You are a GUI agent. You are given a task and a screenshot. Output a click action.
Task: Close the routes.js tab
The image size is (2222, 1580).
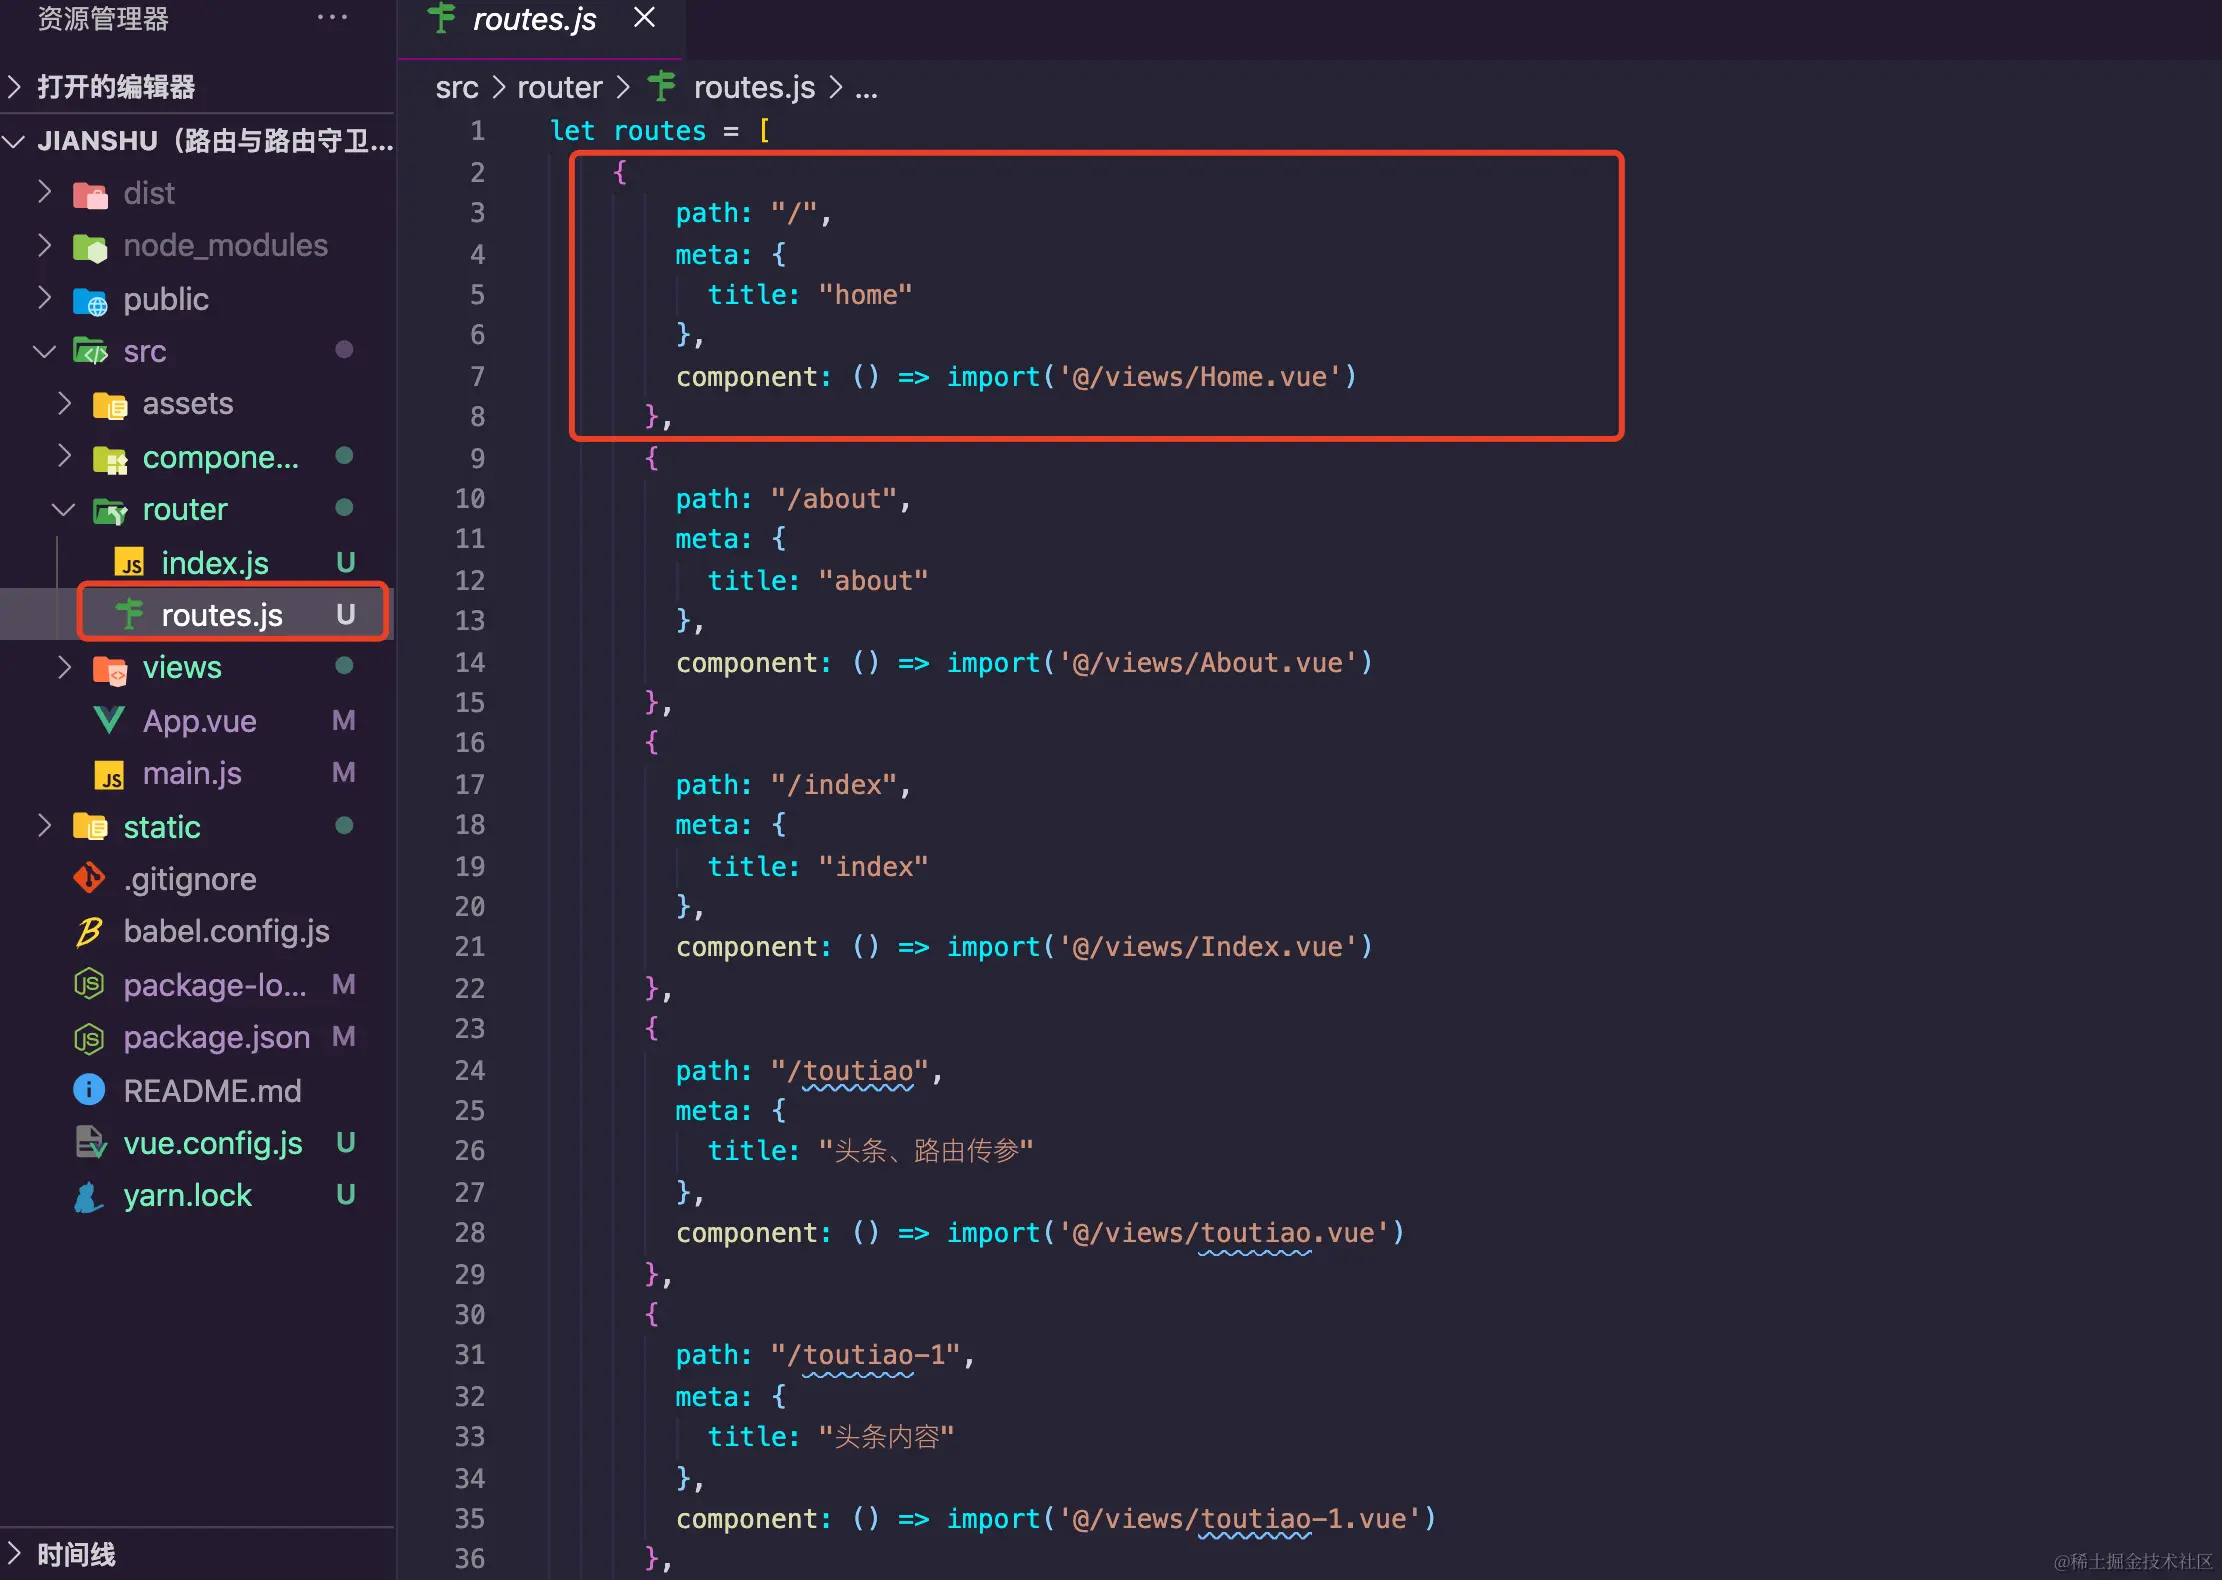(x=645, y=18)
